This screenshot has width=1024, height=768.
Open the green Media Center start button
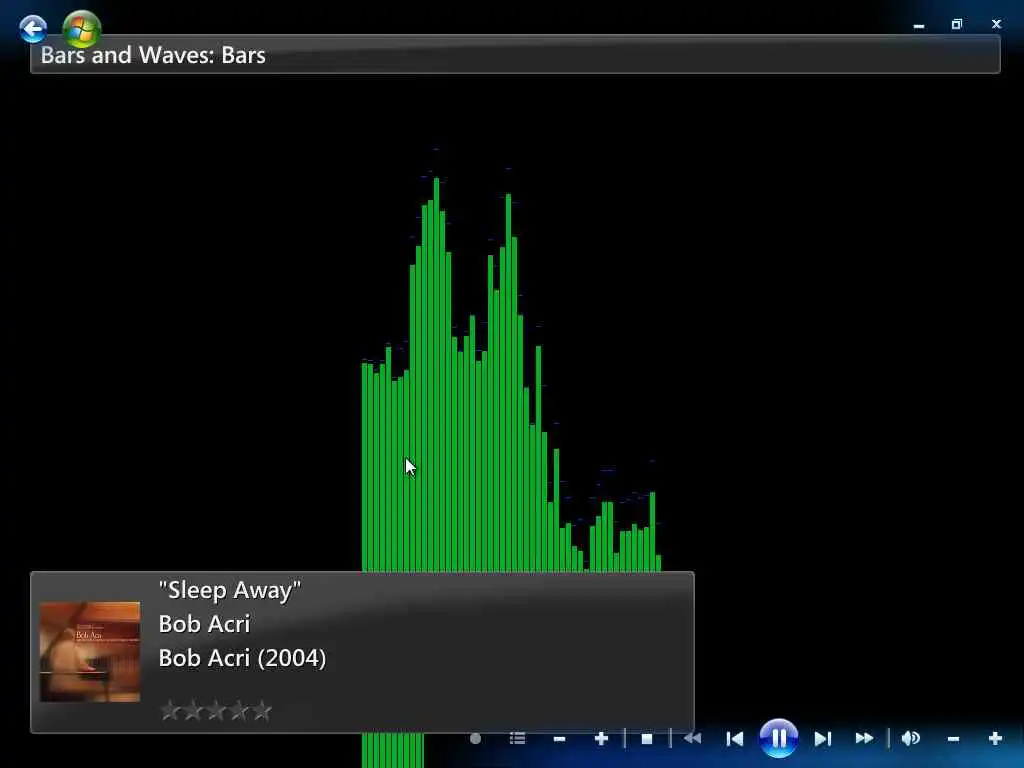click(82, 29)
